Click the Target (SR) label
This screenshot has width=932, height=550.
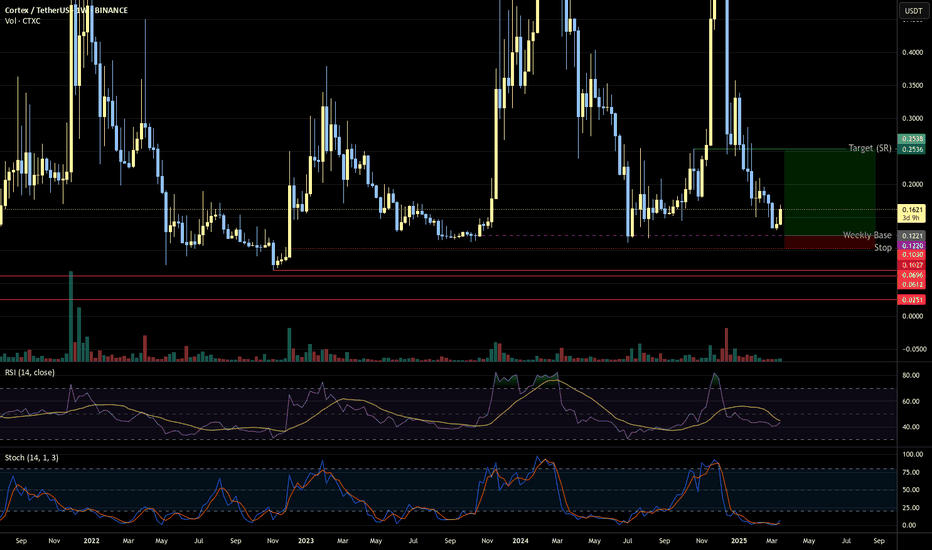[870, 147]
